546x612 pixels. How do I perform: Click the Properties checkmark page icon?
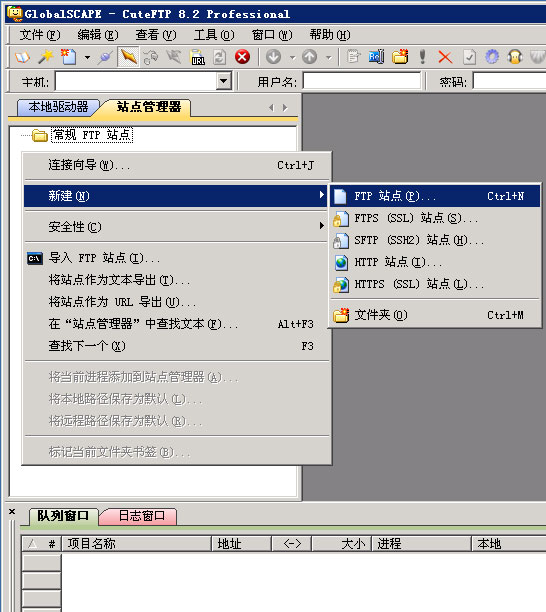tap(469, 57)
